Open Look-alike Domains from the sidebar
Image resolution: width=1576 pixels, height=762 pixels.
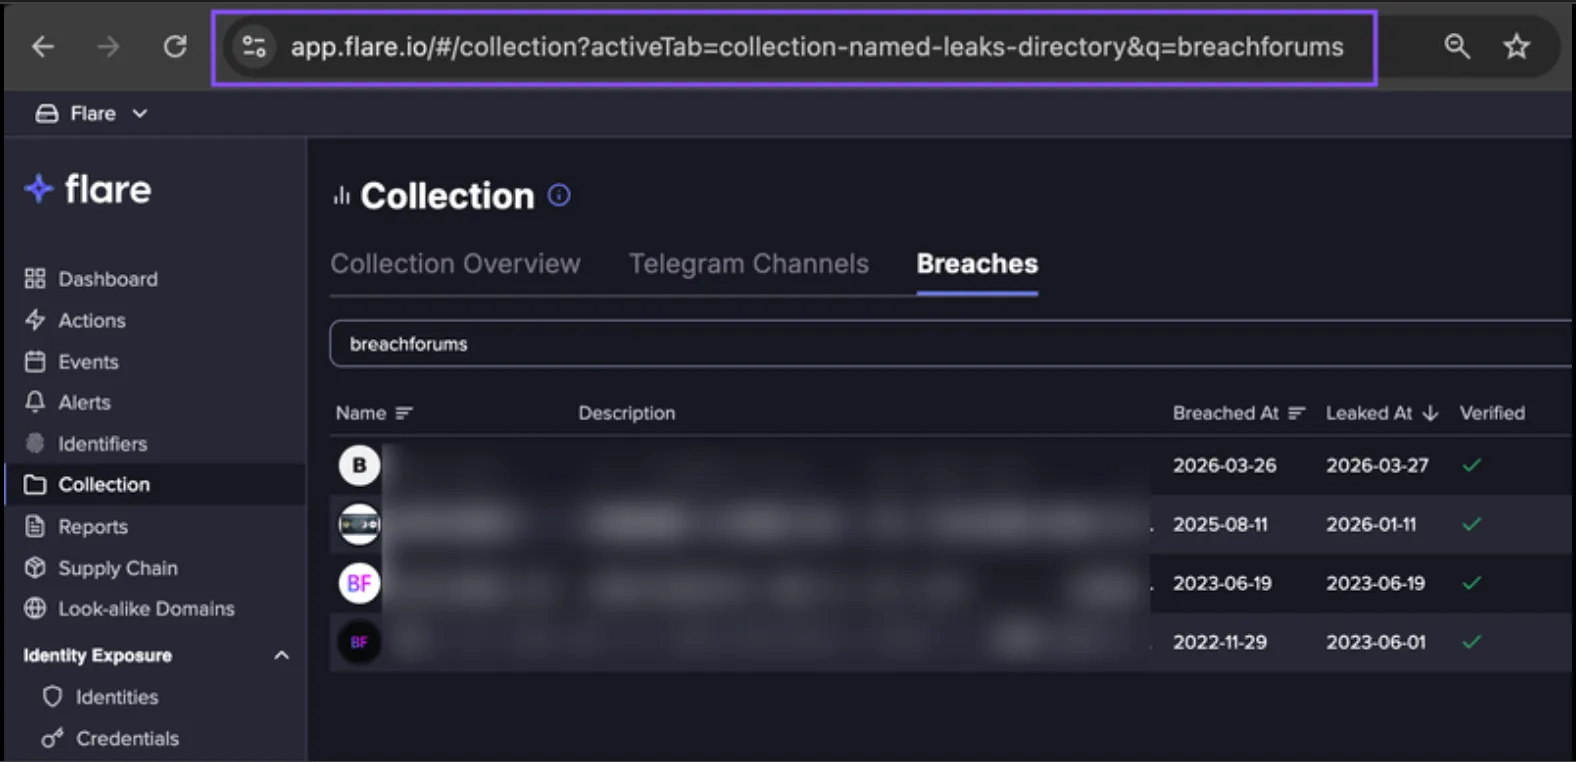click(x=129, y=608)
